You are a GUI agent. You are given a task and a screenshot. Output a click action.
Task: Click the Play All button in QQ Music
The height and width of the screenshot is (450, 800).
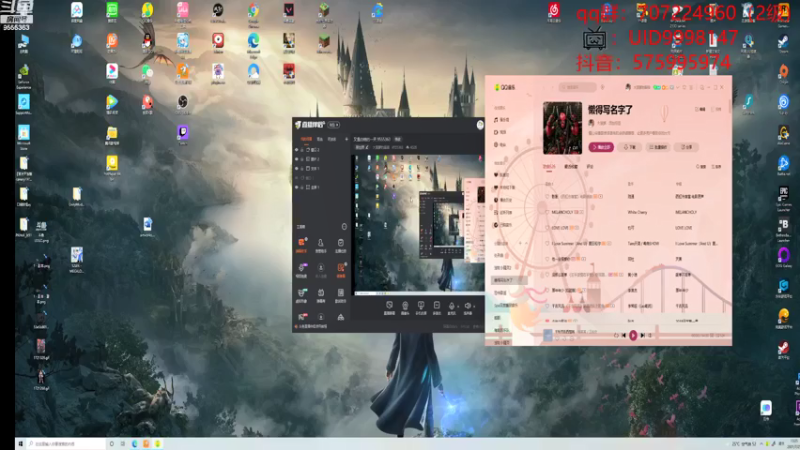pyautogui.click(x=601, y=147)
